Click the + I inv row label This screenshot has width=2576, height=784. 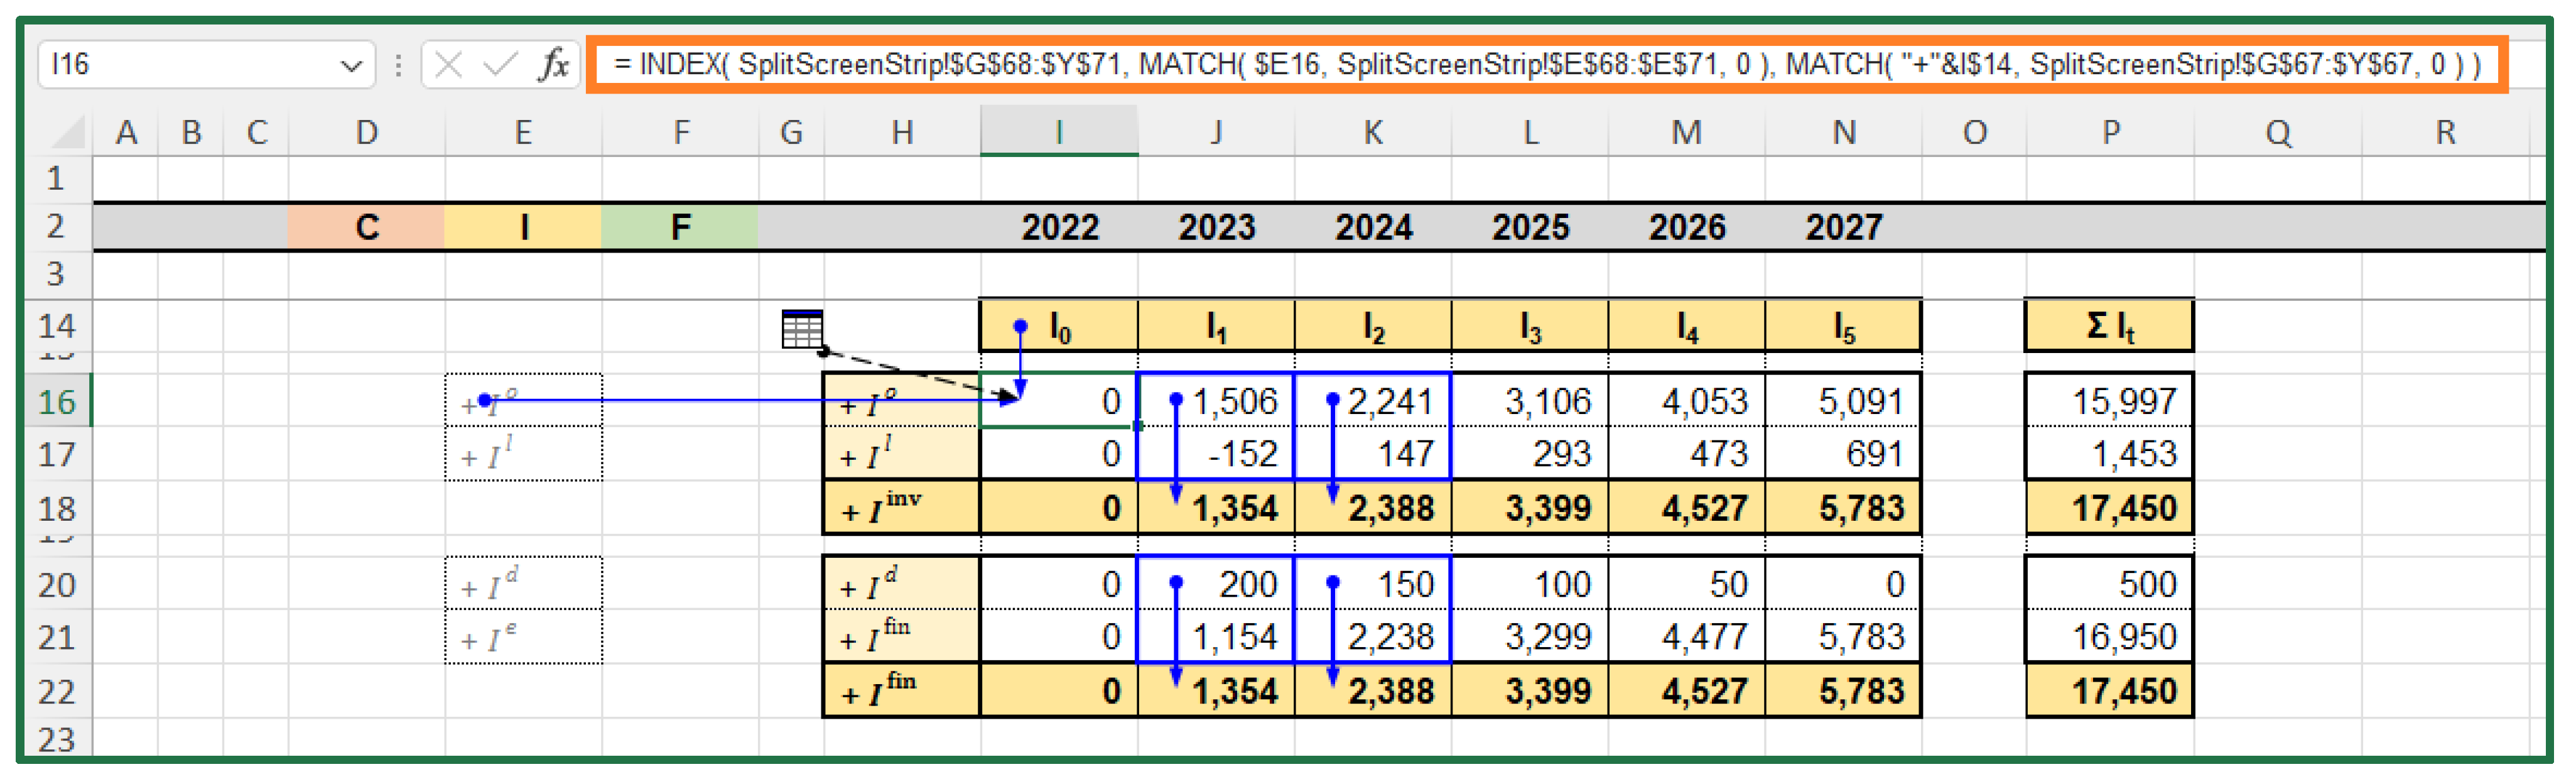pos(901,508)
